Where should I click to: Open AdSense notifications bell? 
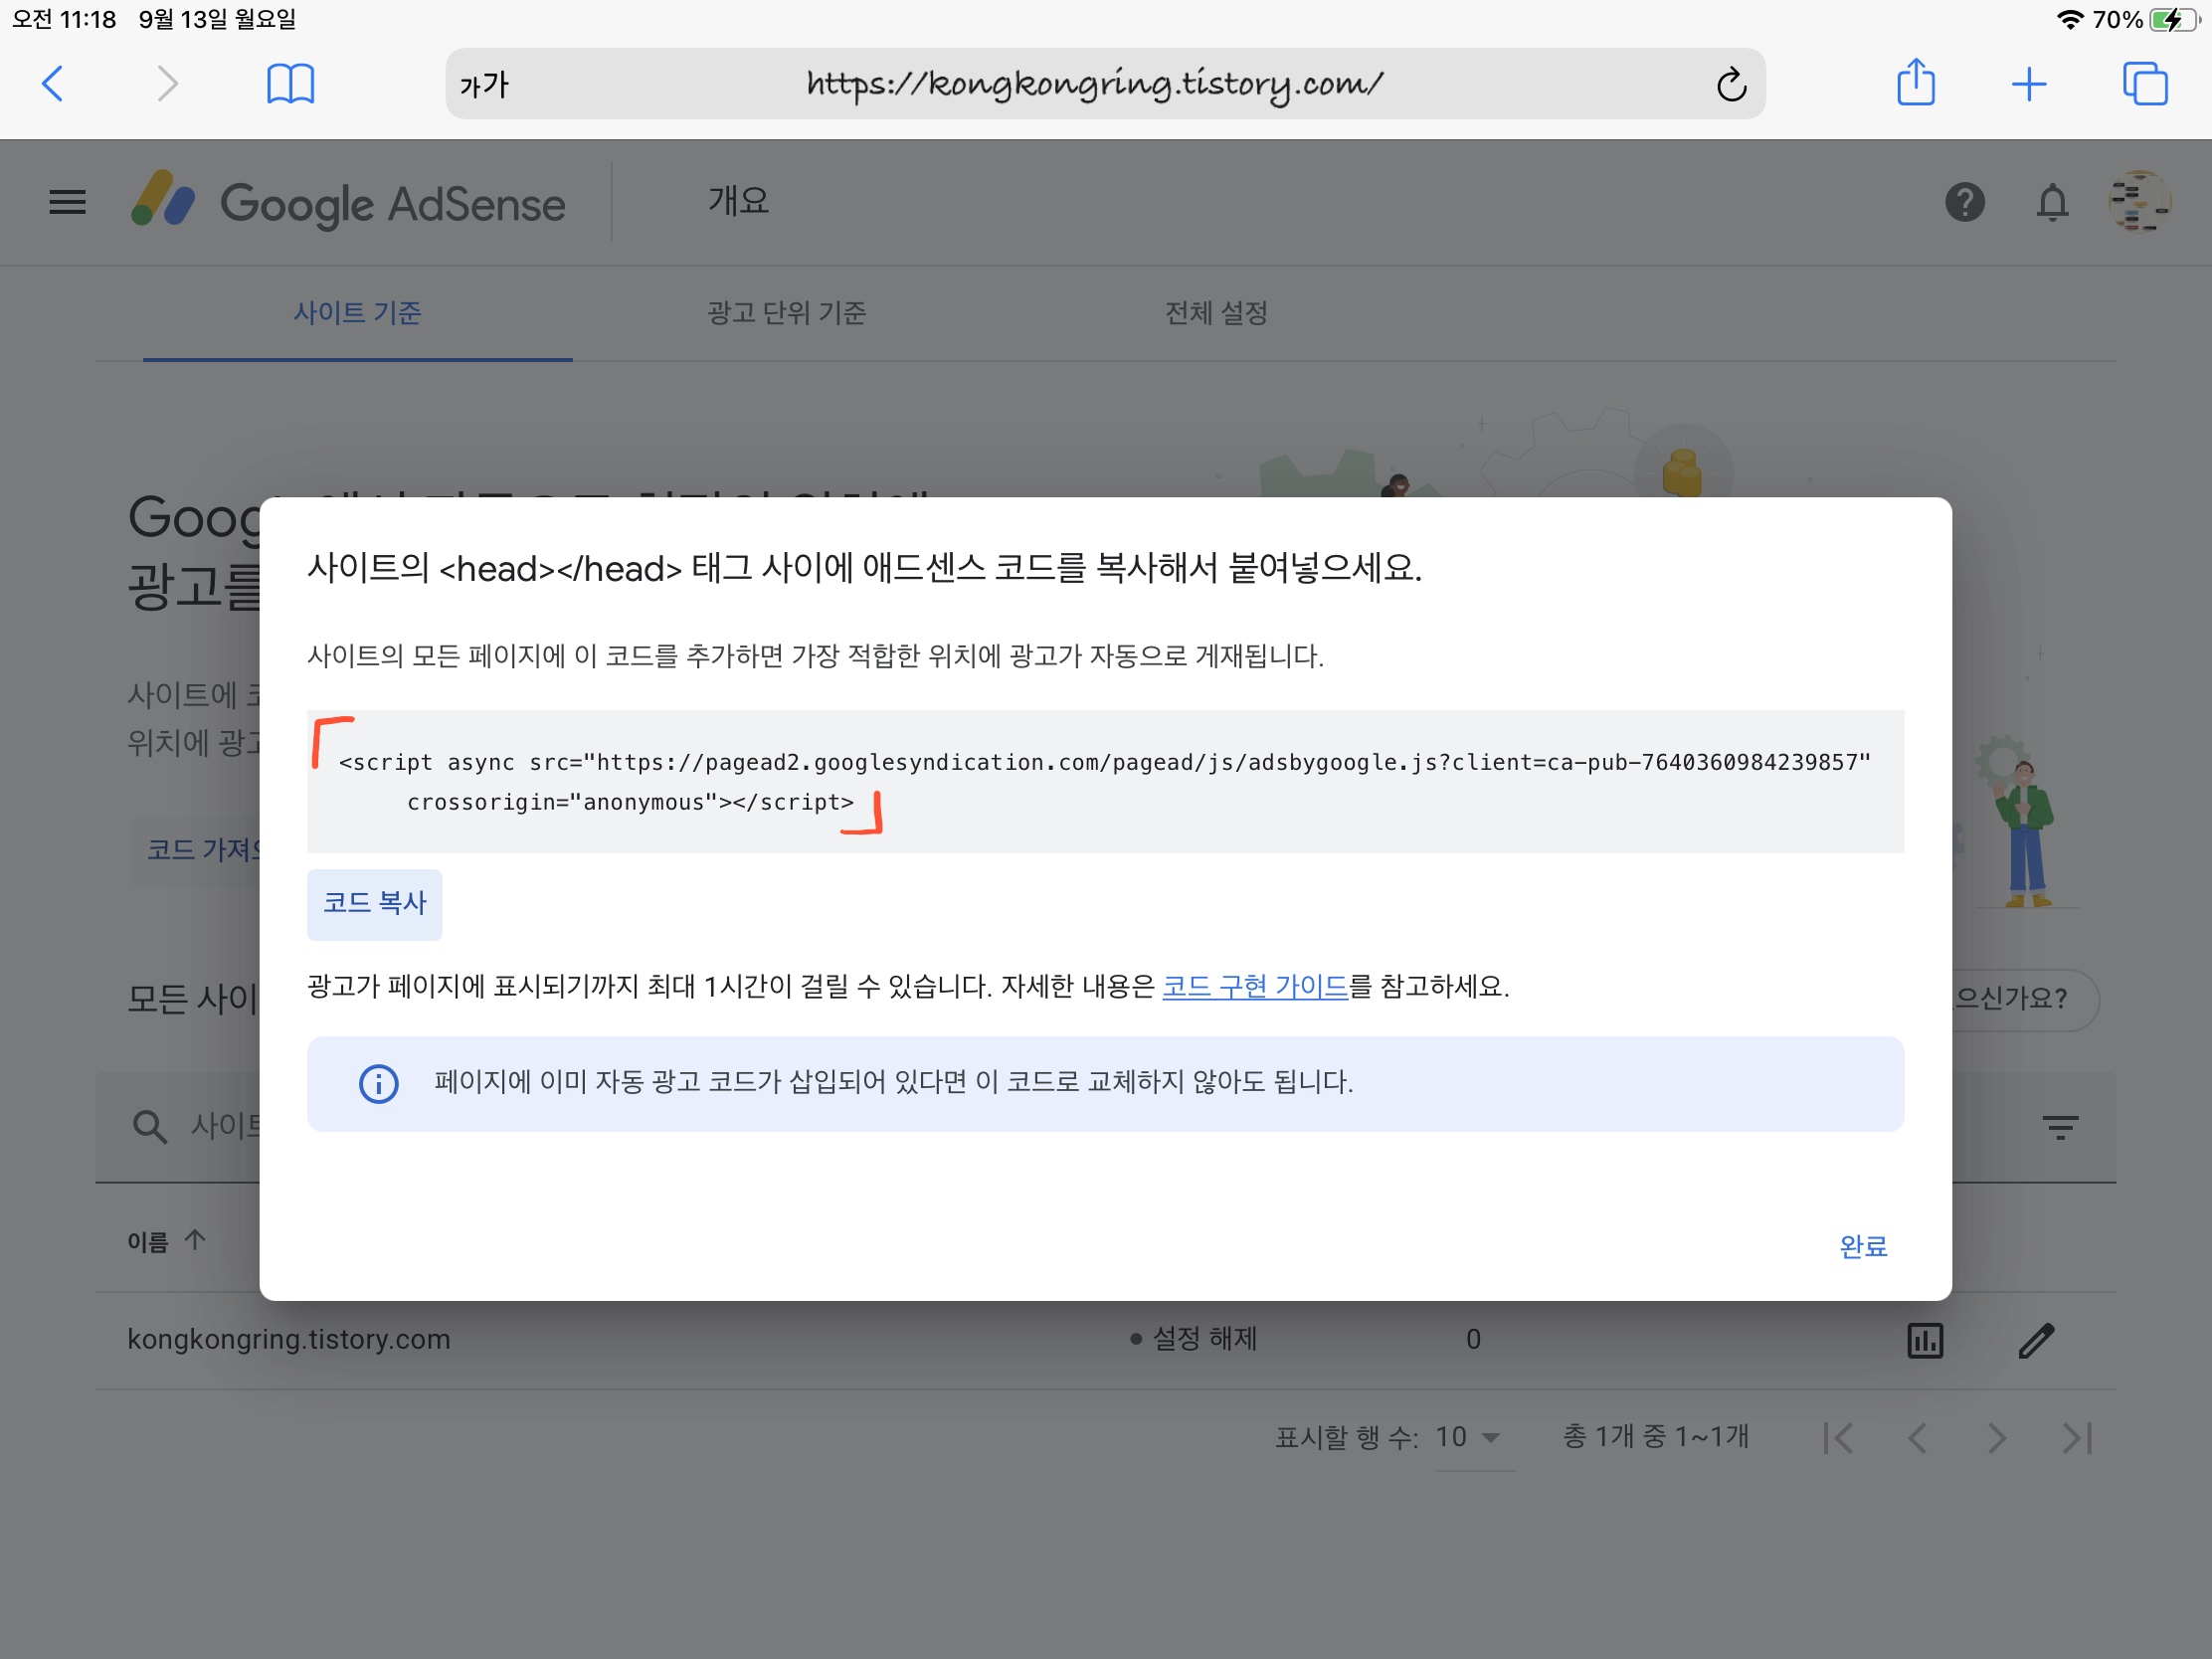click(2052, 203)
